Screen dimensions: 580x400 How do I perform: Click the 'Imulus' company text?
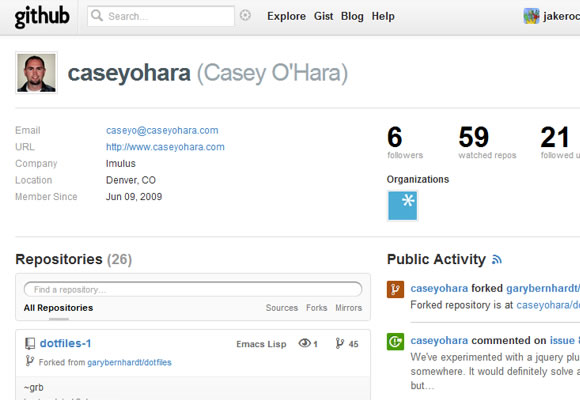point(121,164)
